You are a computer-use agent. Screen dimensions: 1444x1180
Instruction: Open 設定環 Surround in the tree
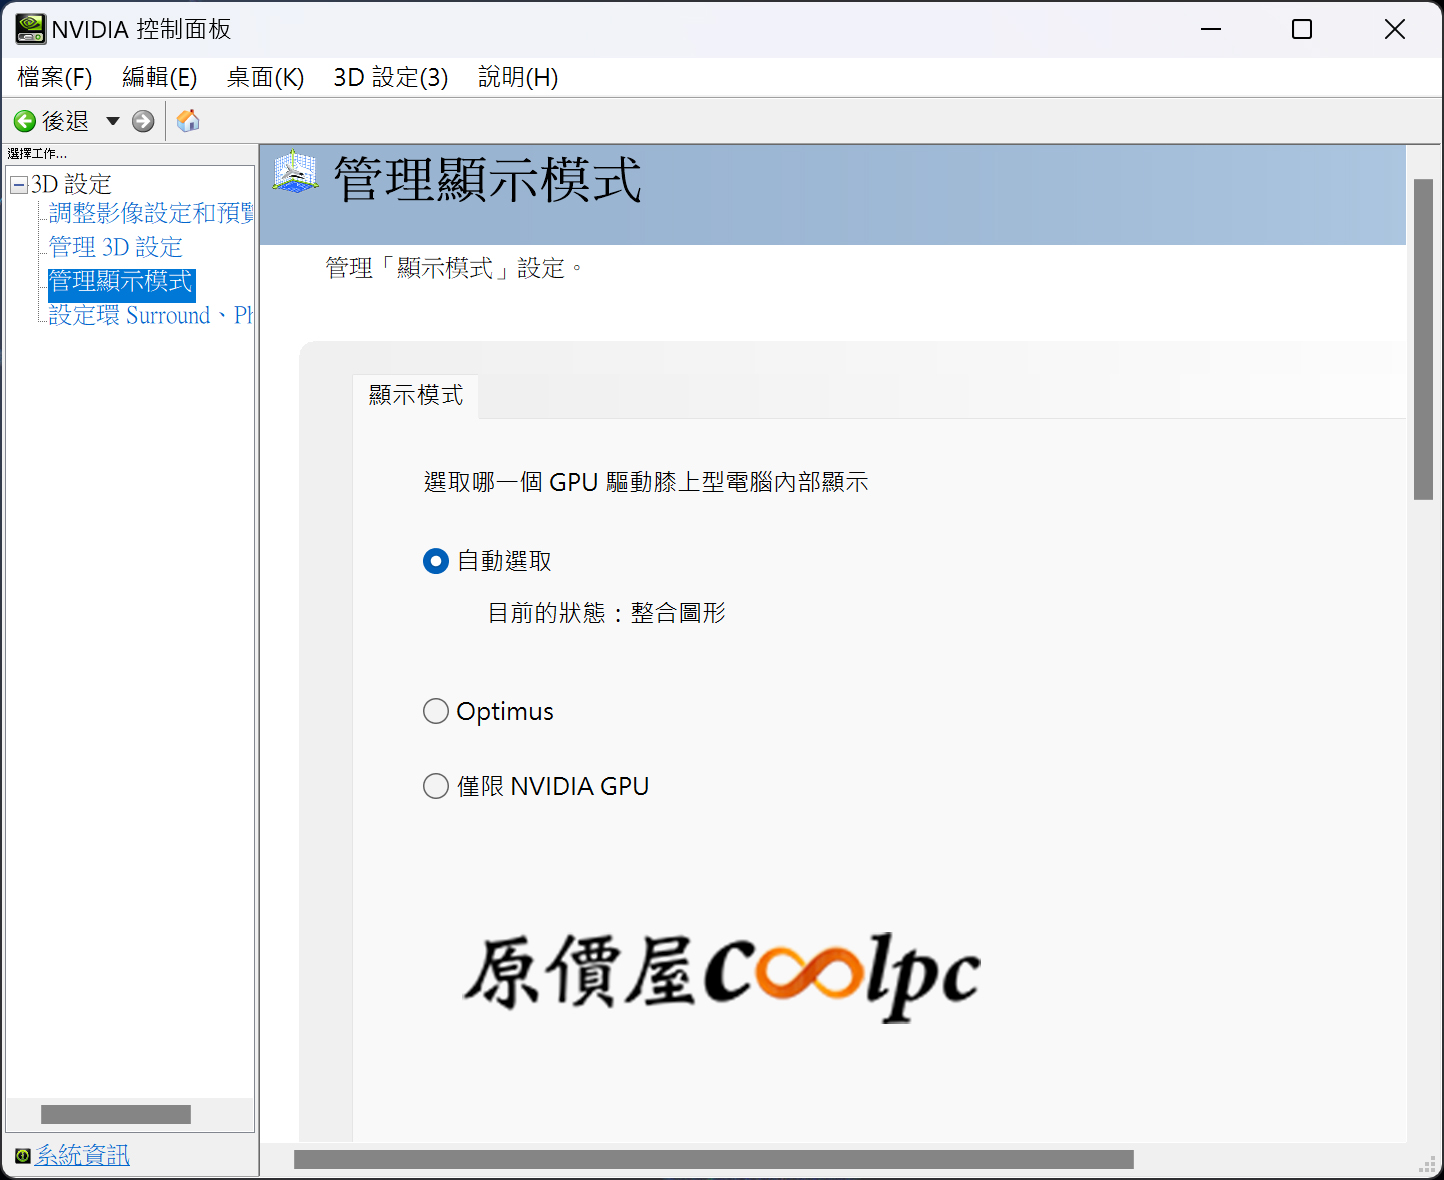coord(151,315)
